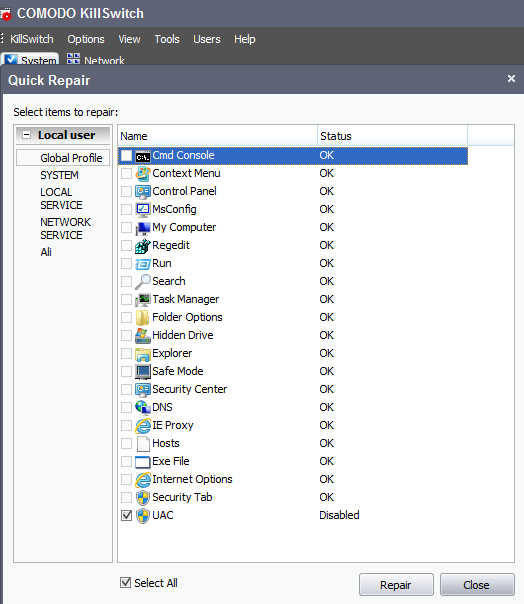Click the Regedit icon in the list
The image size is (524, 604).
143,246
